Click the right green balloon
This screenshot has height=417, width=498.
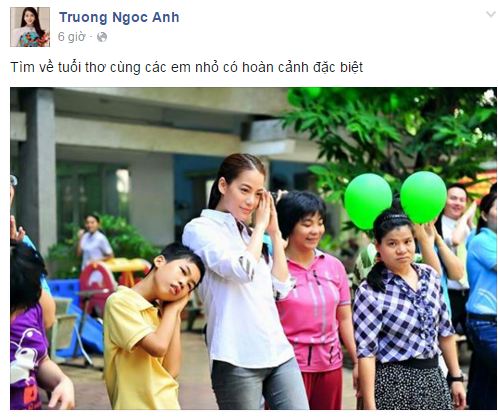click(x=423, y=197)
